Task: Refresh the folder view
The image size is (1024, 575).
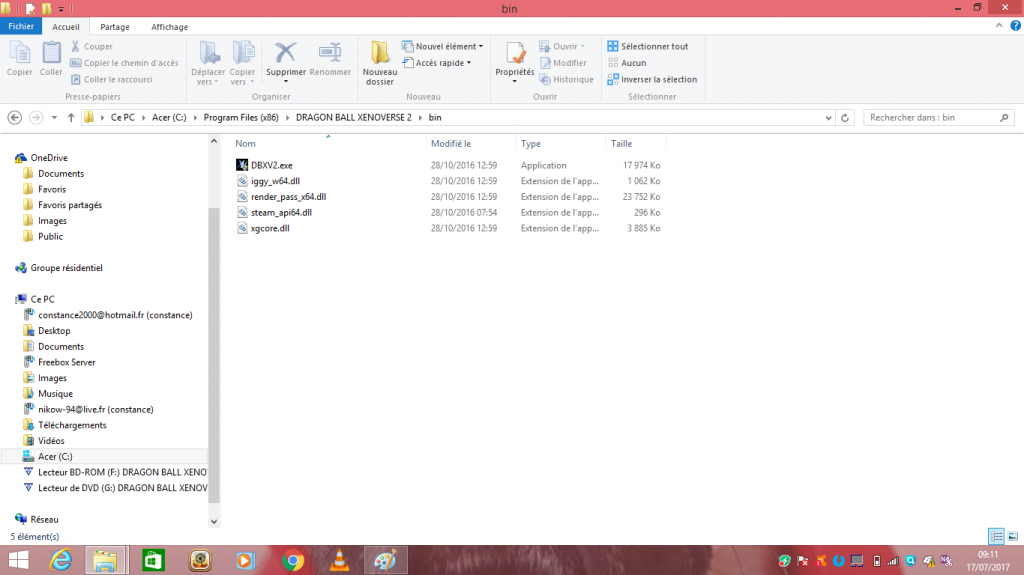Action: pos(845,118)
